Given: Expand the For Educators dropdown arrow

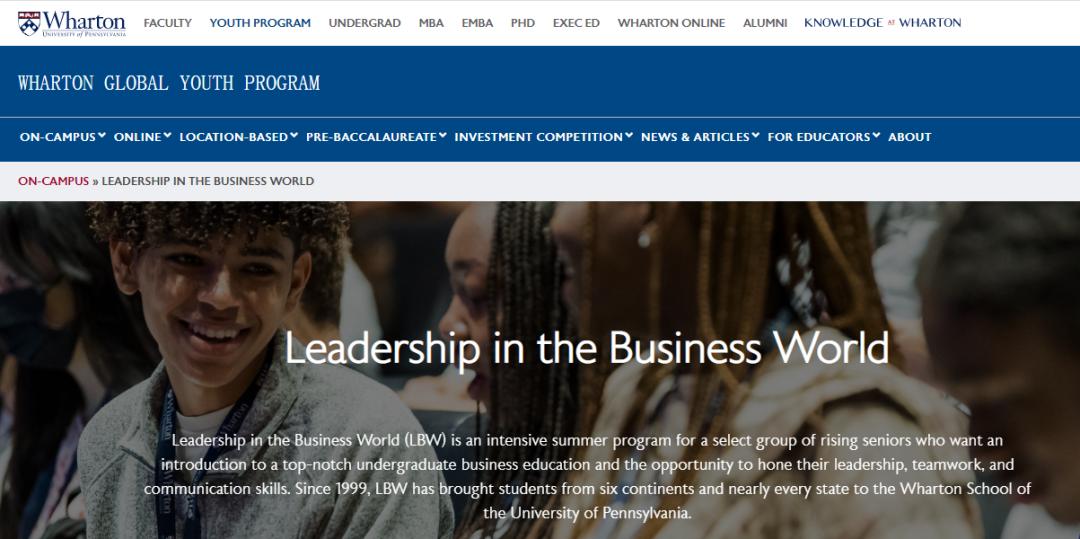Looking at the screenshot, I should [x=876, y=136].
